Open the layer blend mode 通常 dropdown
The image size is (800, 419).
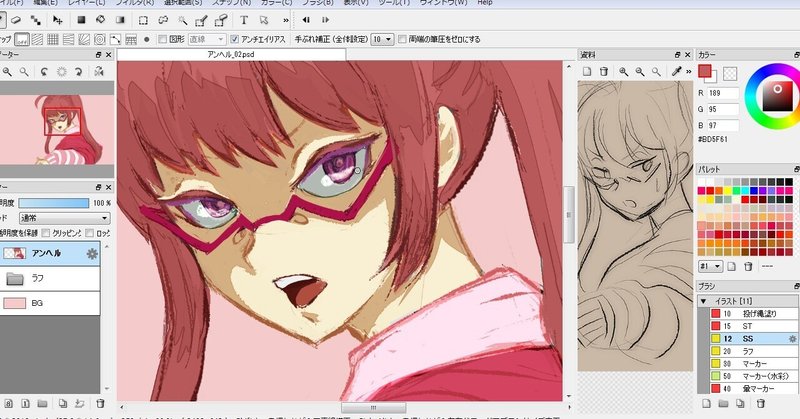click(x=64, y=218)
